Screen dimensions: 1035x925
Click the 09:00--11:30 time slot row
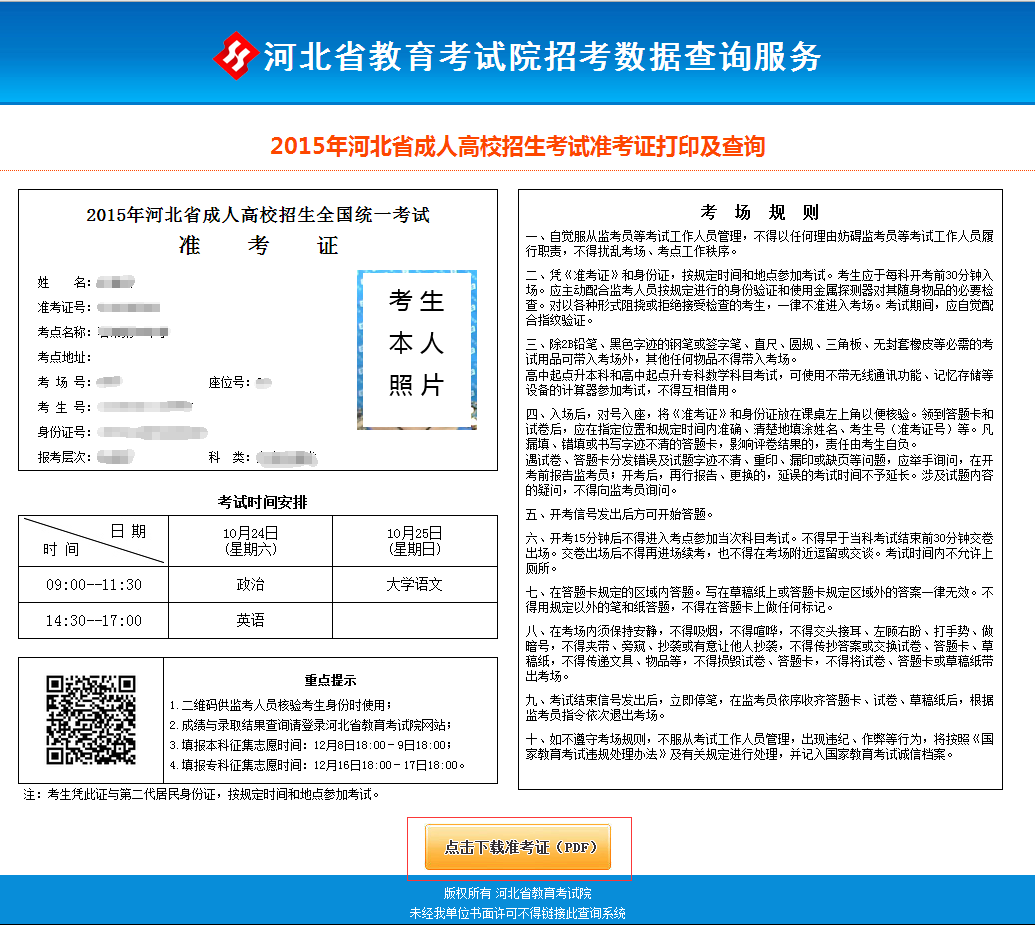click(x=93, y=584)
